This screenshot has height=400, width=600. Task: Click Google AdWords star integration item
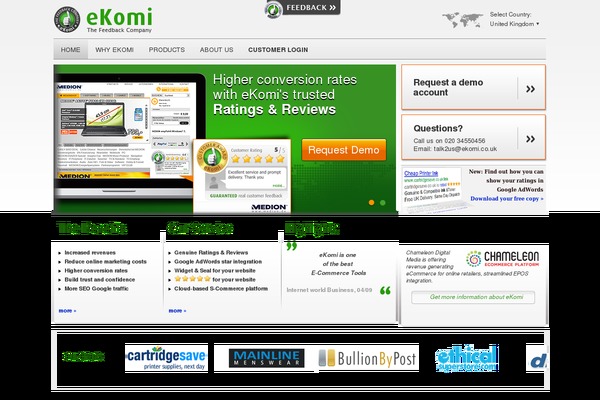(218, 261)
